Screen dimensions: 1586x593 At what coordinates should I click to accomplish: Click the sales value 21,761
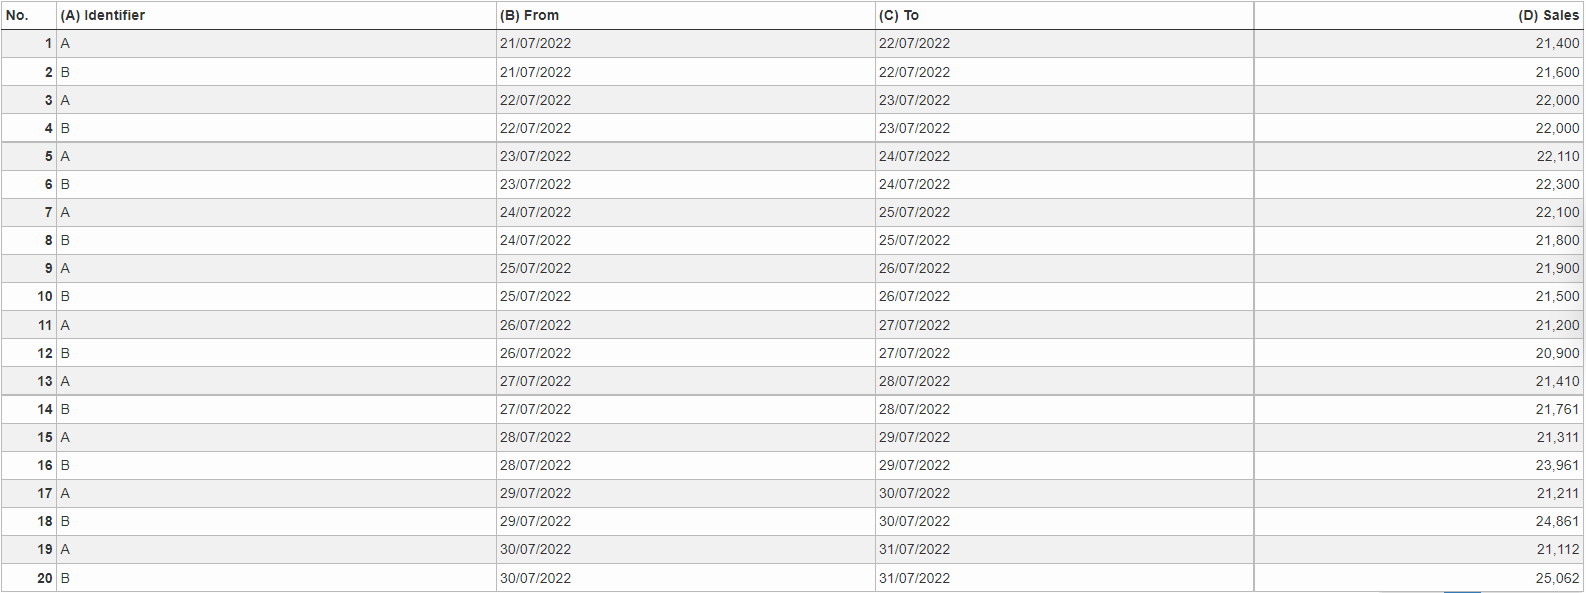click(x=1557, y=409)
